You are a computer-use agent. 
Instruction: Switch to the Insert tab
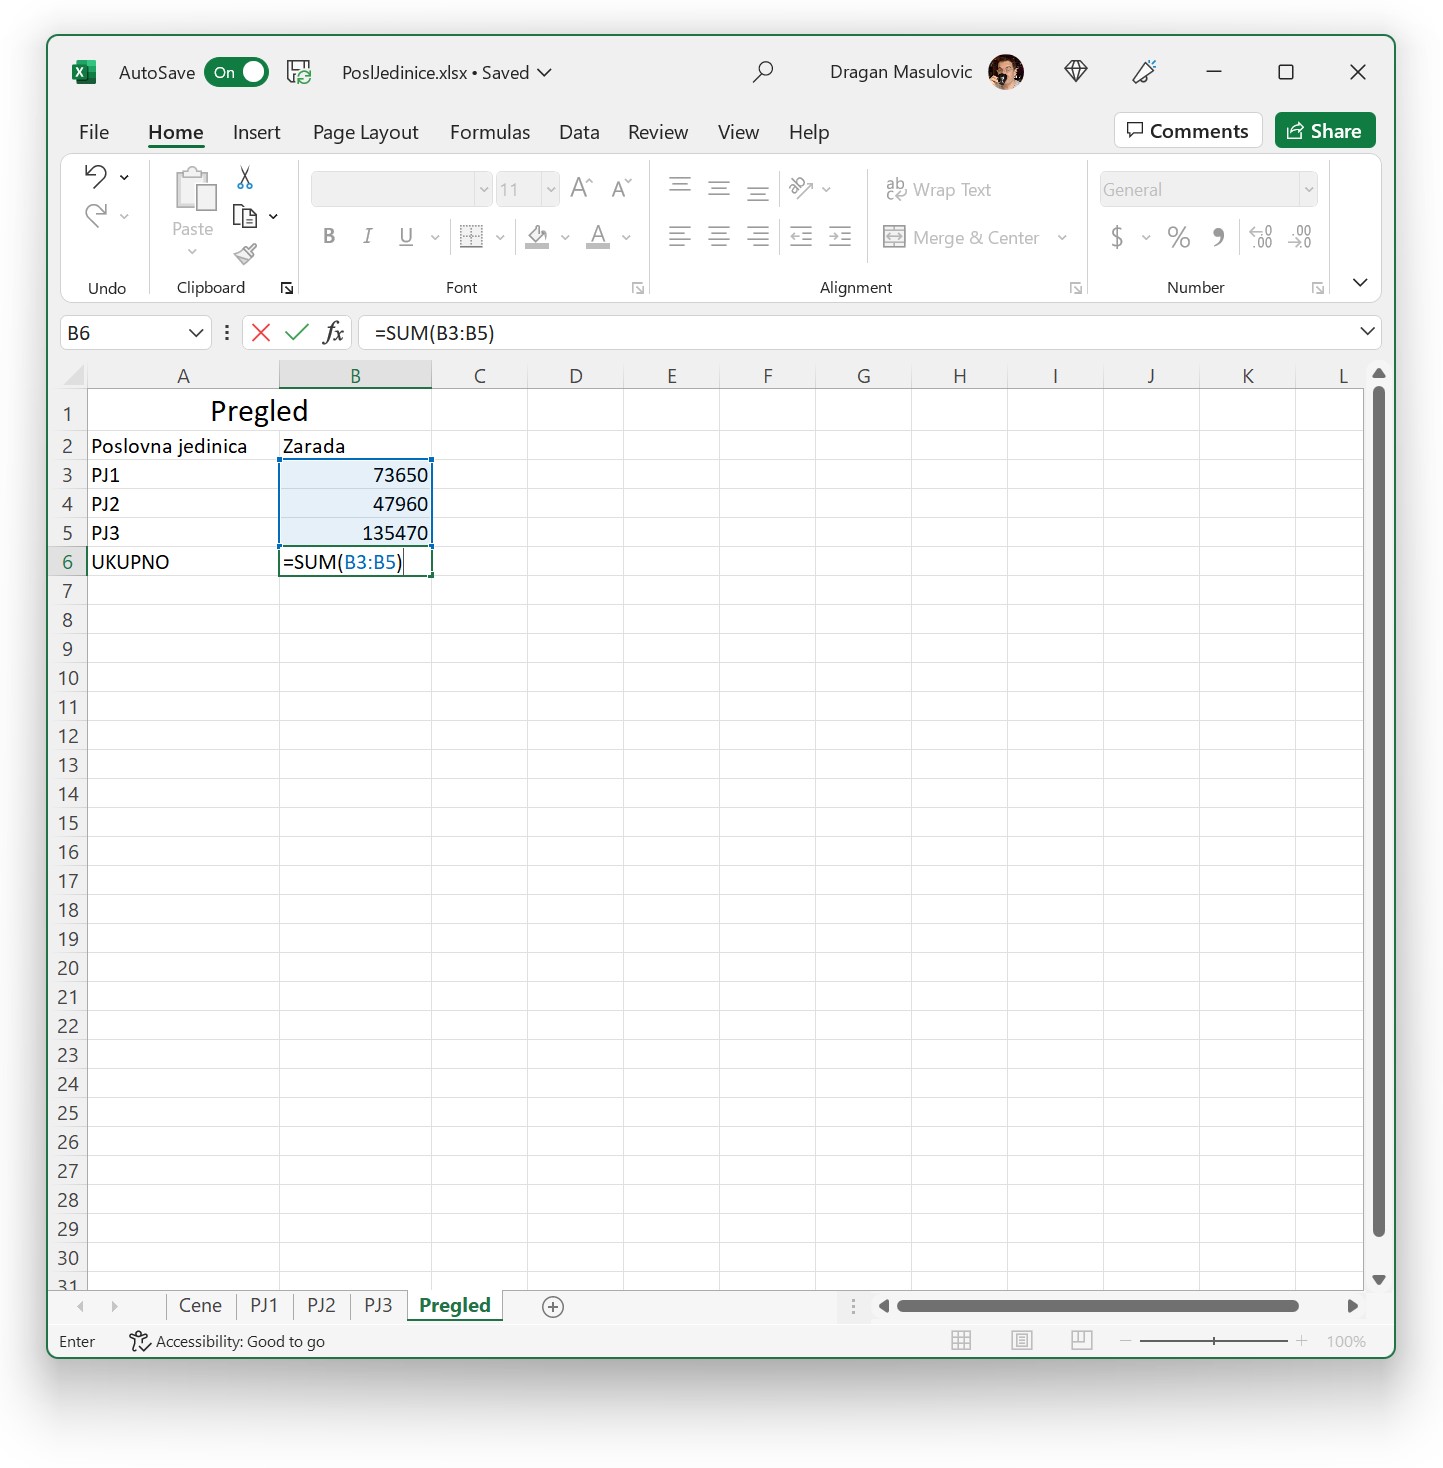pos(256,132)
